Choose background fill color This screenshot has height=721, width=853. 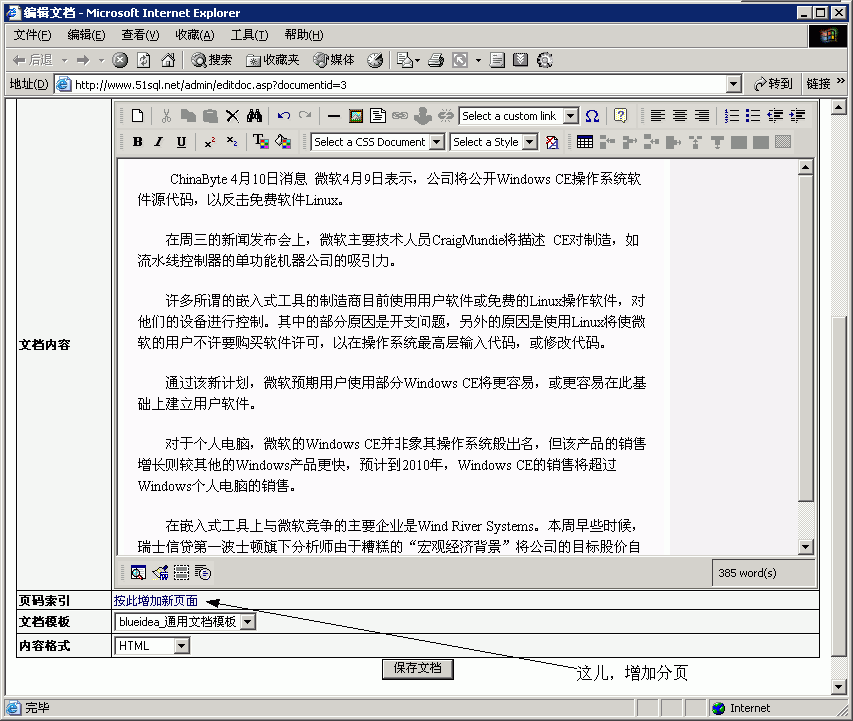pyautogui.click(x=283, y=142)
